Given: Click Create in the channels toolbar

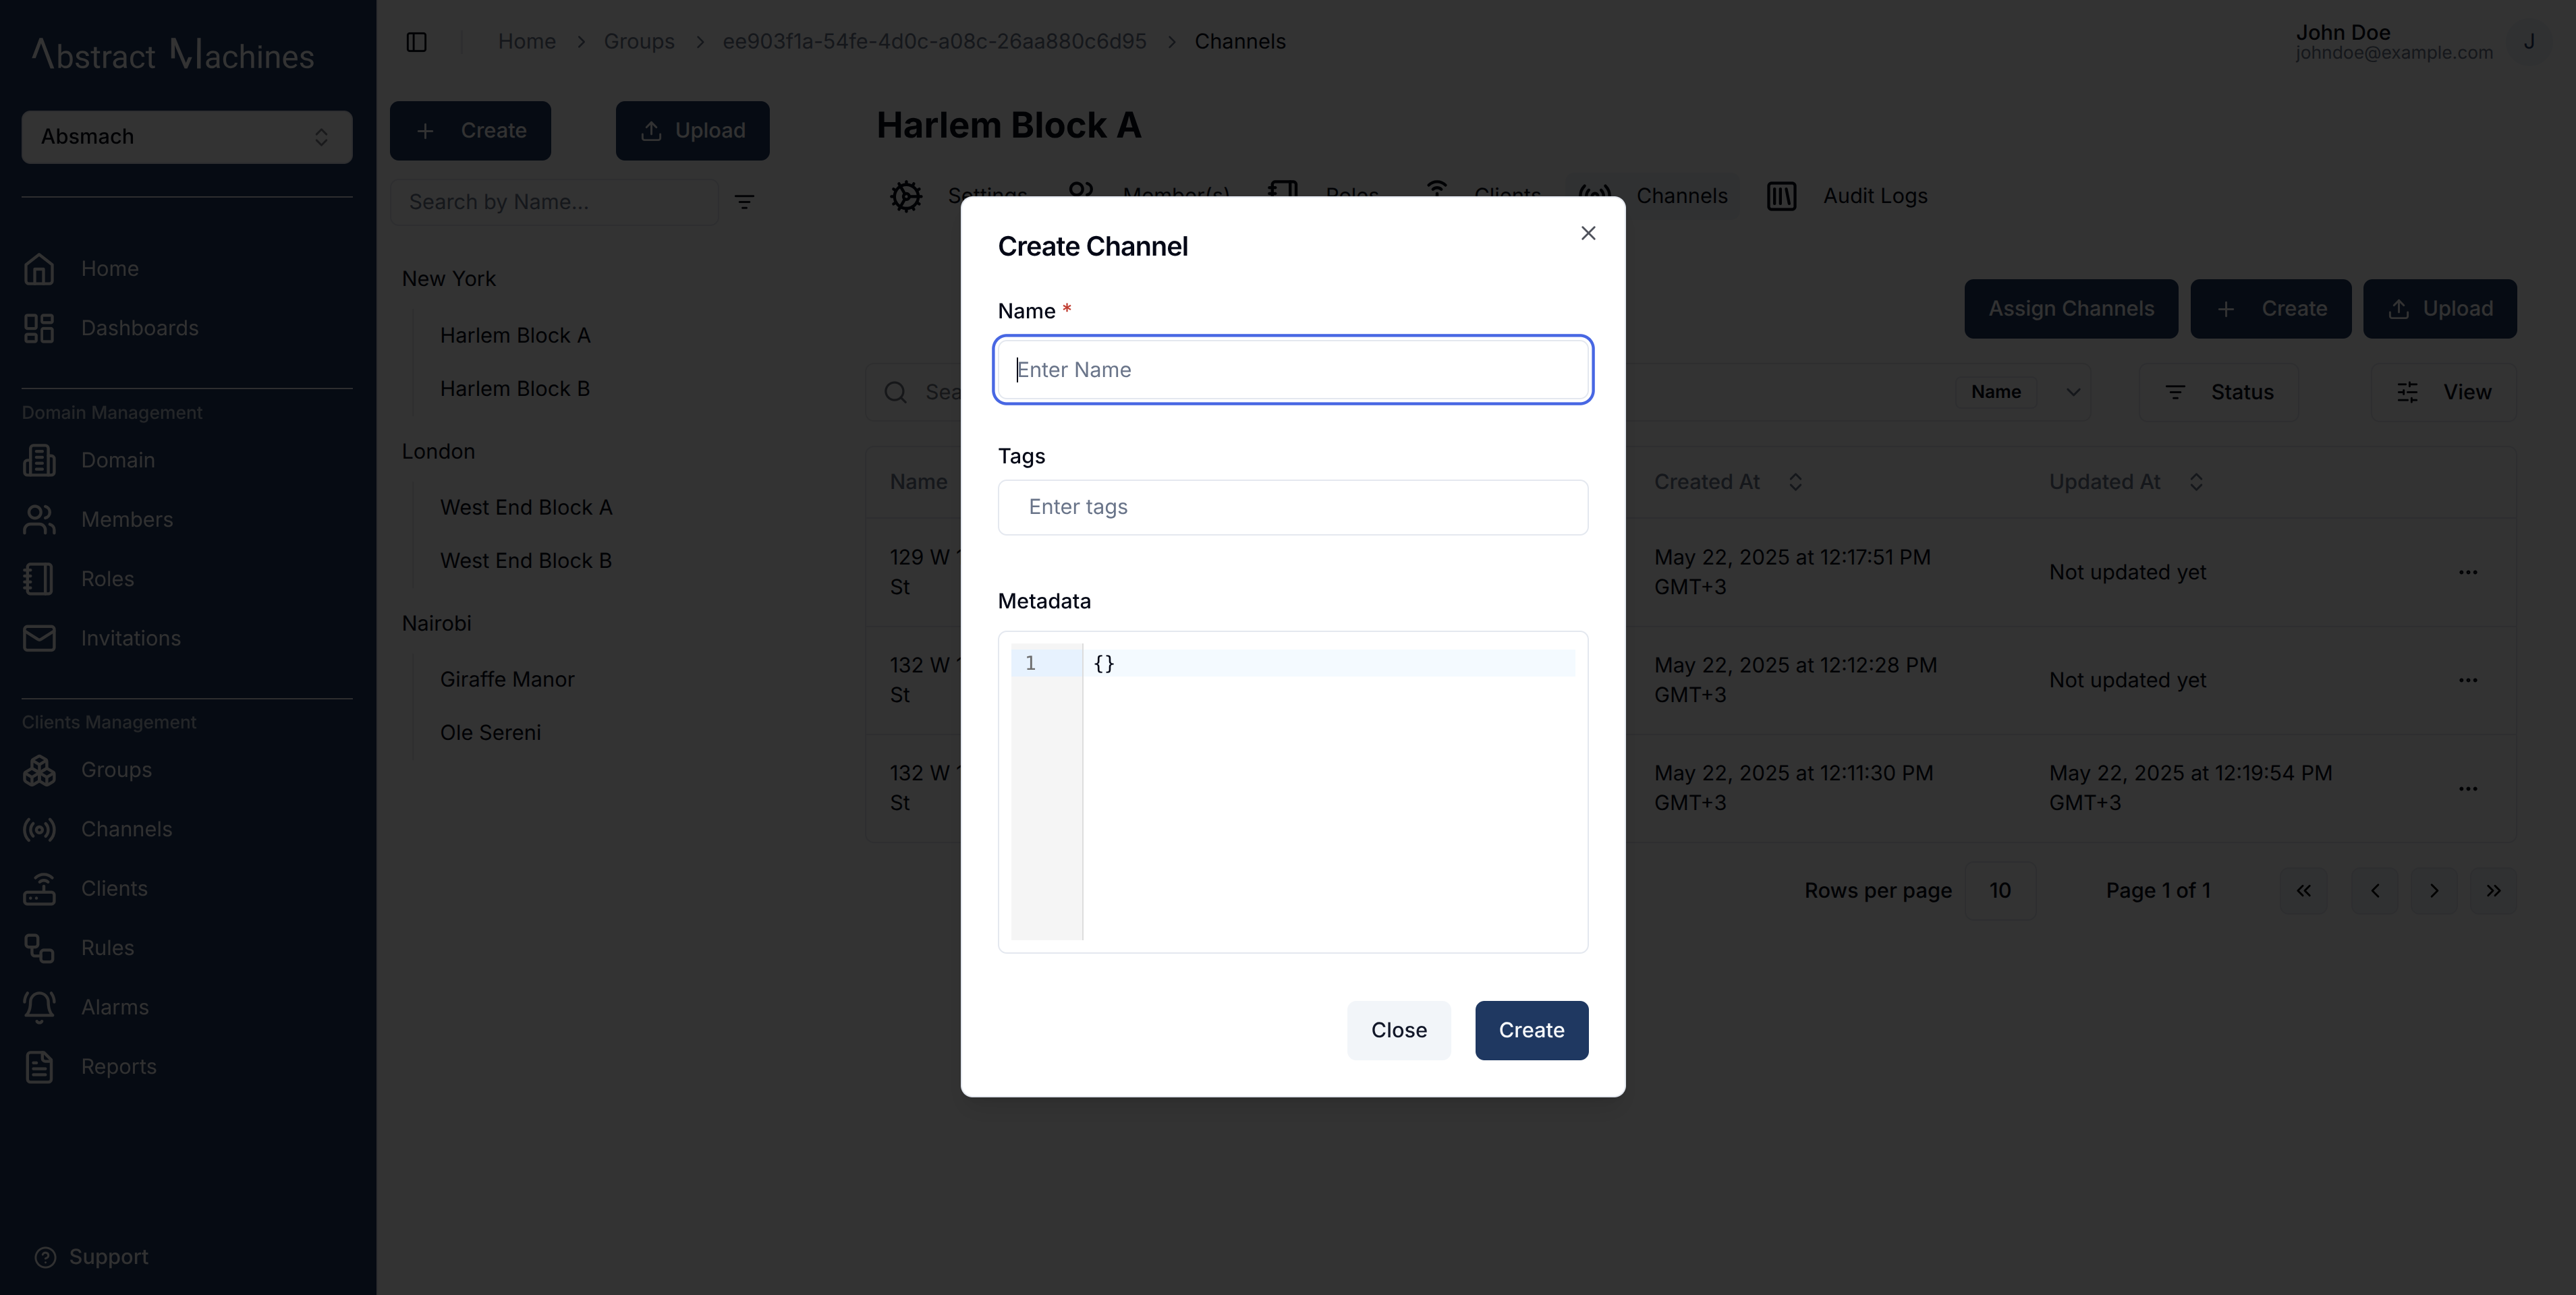Looking at the screenshot, I should pos(2271,309).
